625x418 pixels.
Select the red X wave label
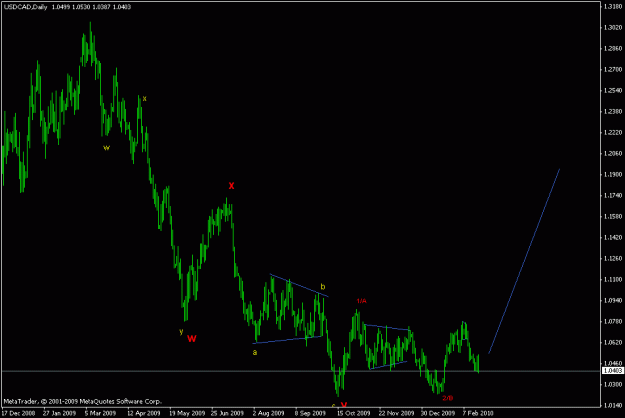[x=231, y=186]
